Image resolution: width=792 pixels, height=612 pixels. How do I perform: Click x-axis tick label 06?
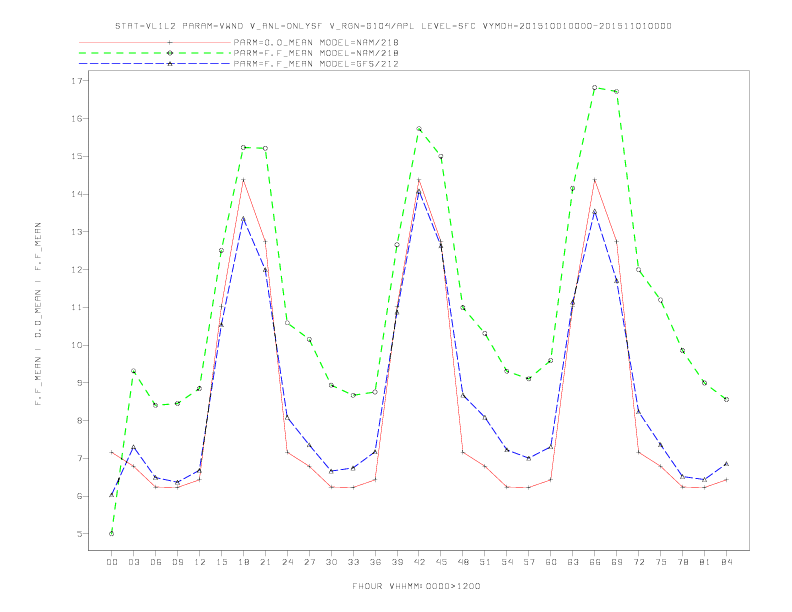pos(156,562)
